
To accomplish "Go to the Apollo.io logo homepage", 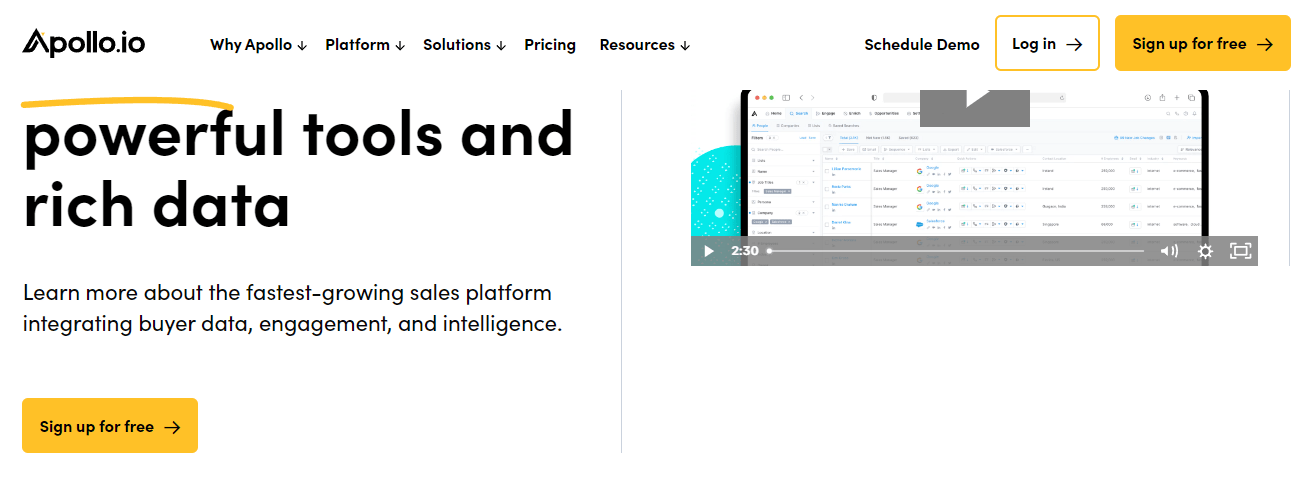I will (x=84, y=43).
